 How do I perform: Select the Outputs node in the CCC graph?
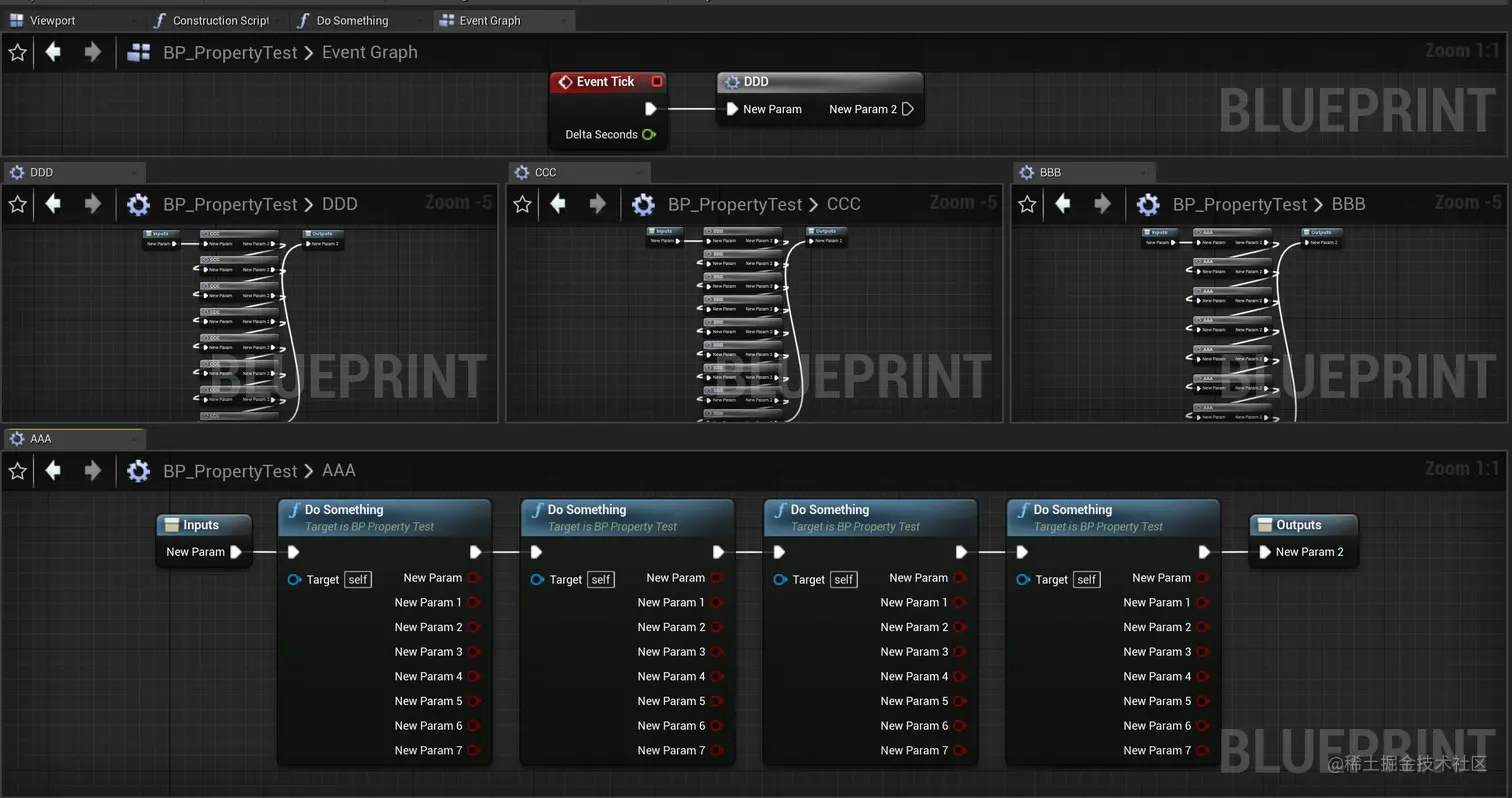(x=826, y=236)
